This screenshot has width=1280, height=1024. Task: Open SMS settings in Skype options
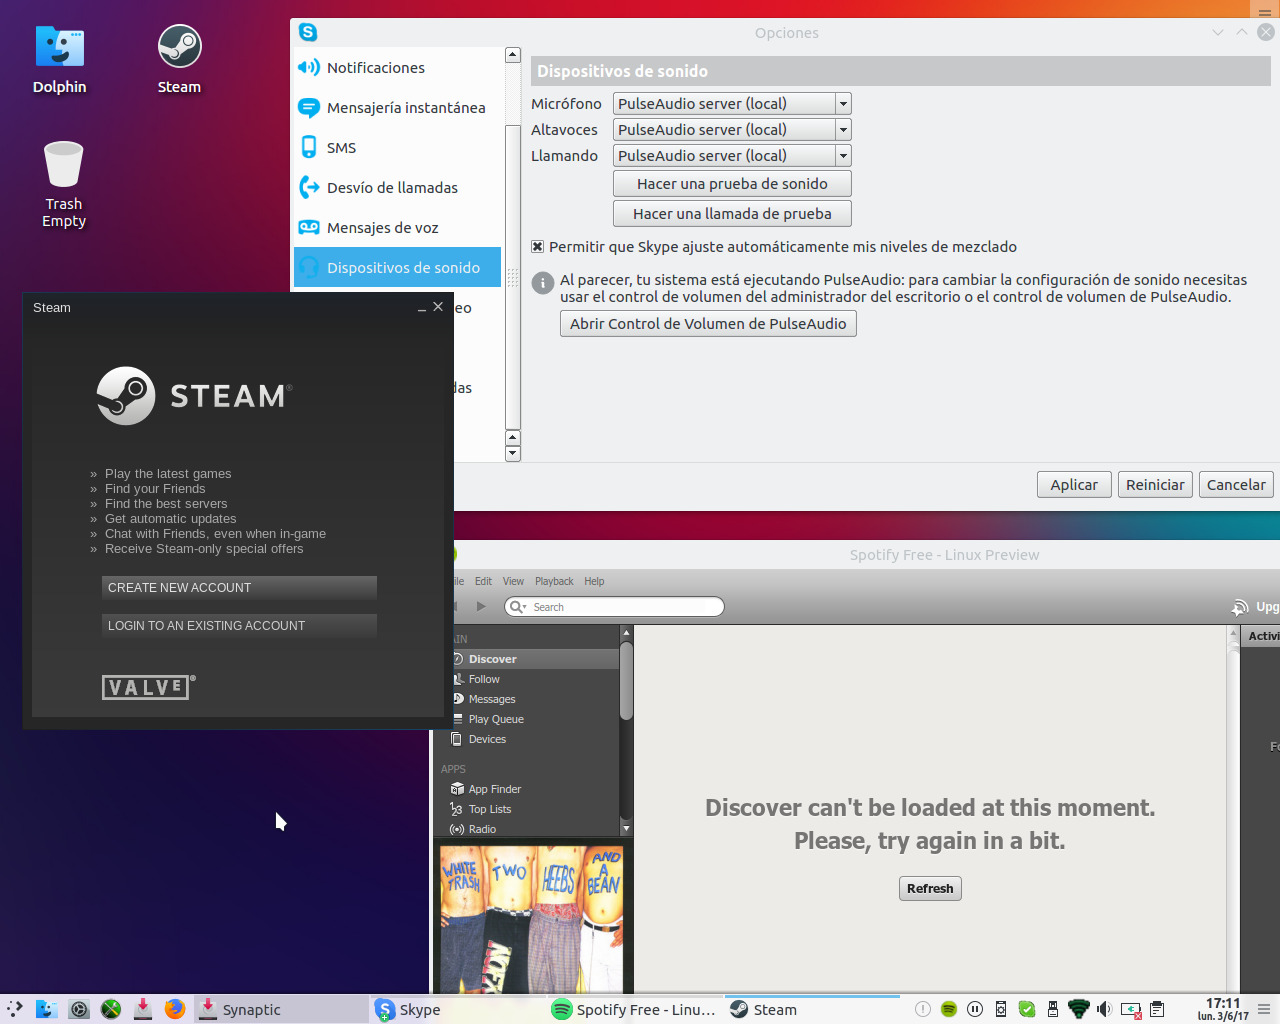pyautogui.click(x=397, y=148)
